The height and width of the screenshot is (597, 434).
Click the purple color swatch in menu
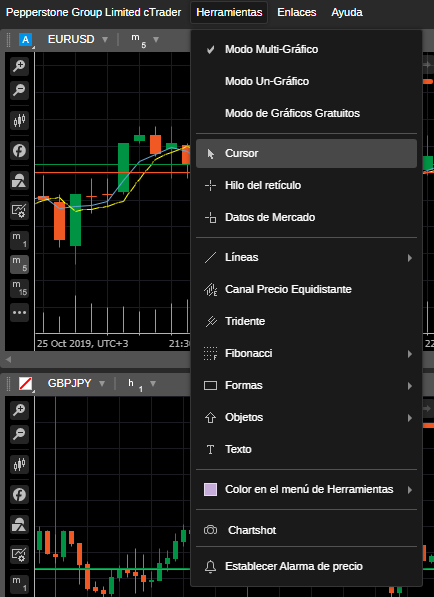[x=211, y=489]
